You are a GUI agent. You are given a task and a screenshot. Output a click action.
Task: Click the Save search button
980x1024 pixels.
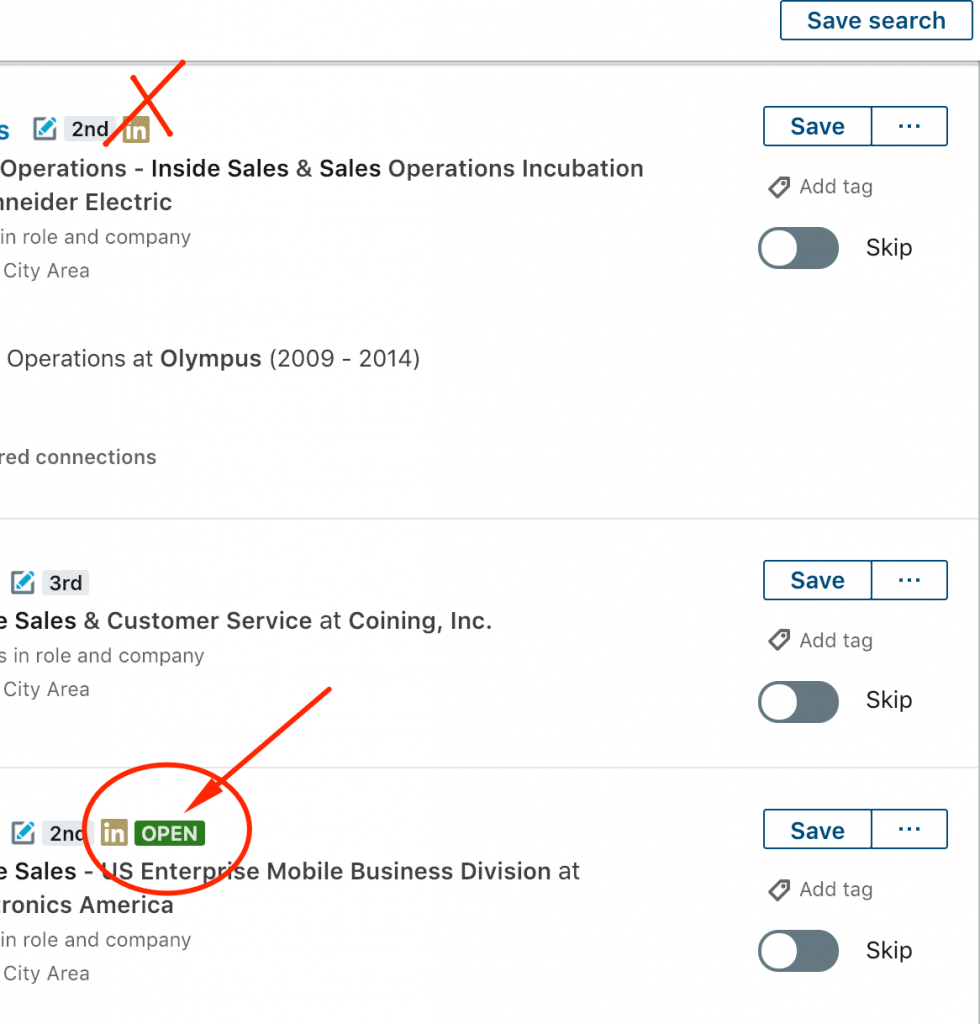876,20
